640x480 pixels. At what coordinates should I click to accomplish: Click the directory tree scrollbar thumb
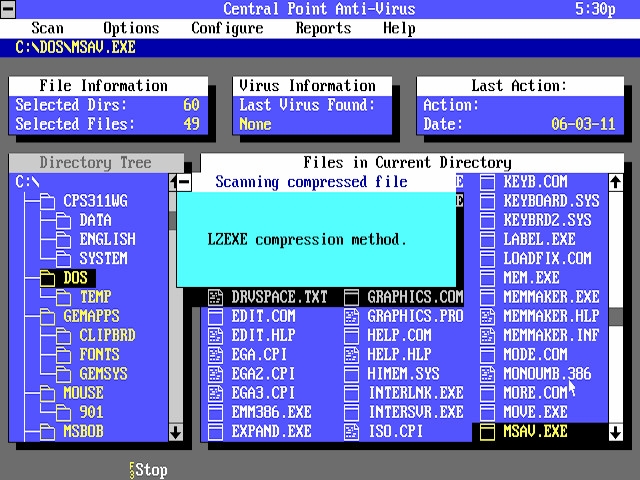172,221
